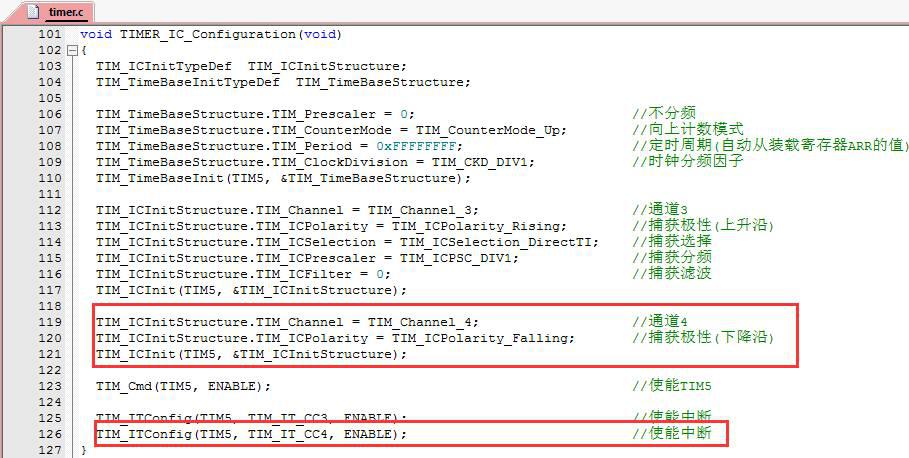Click the comment //使能中断 on line 126
The width and height of the screenshot is (909, 458).
[671, 433]
